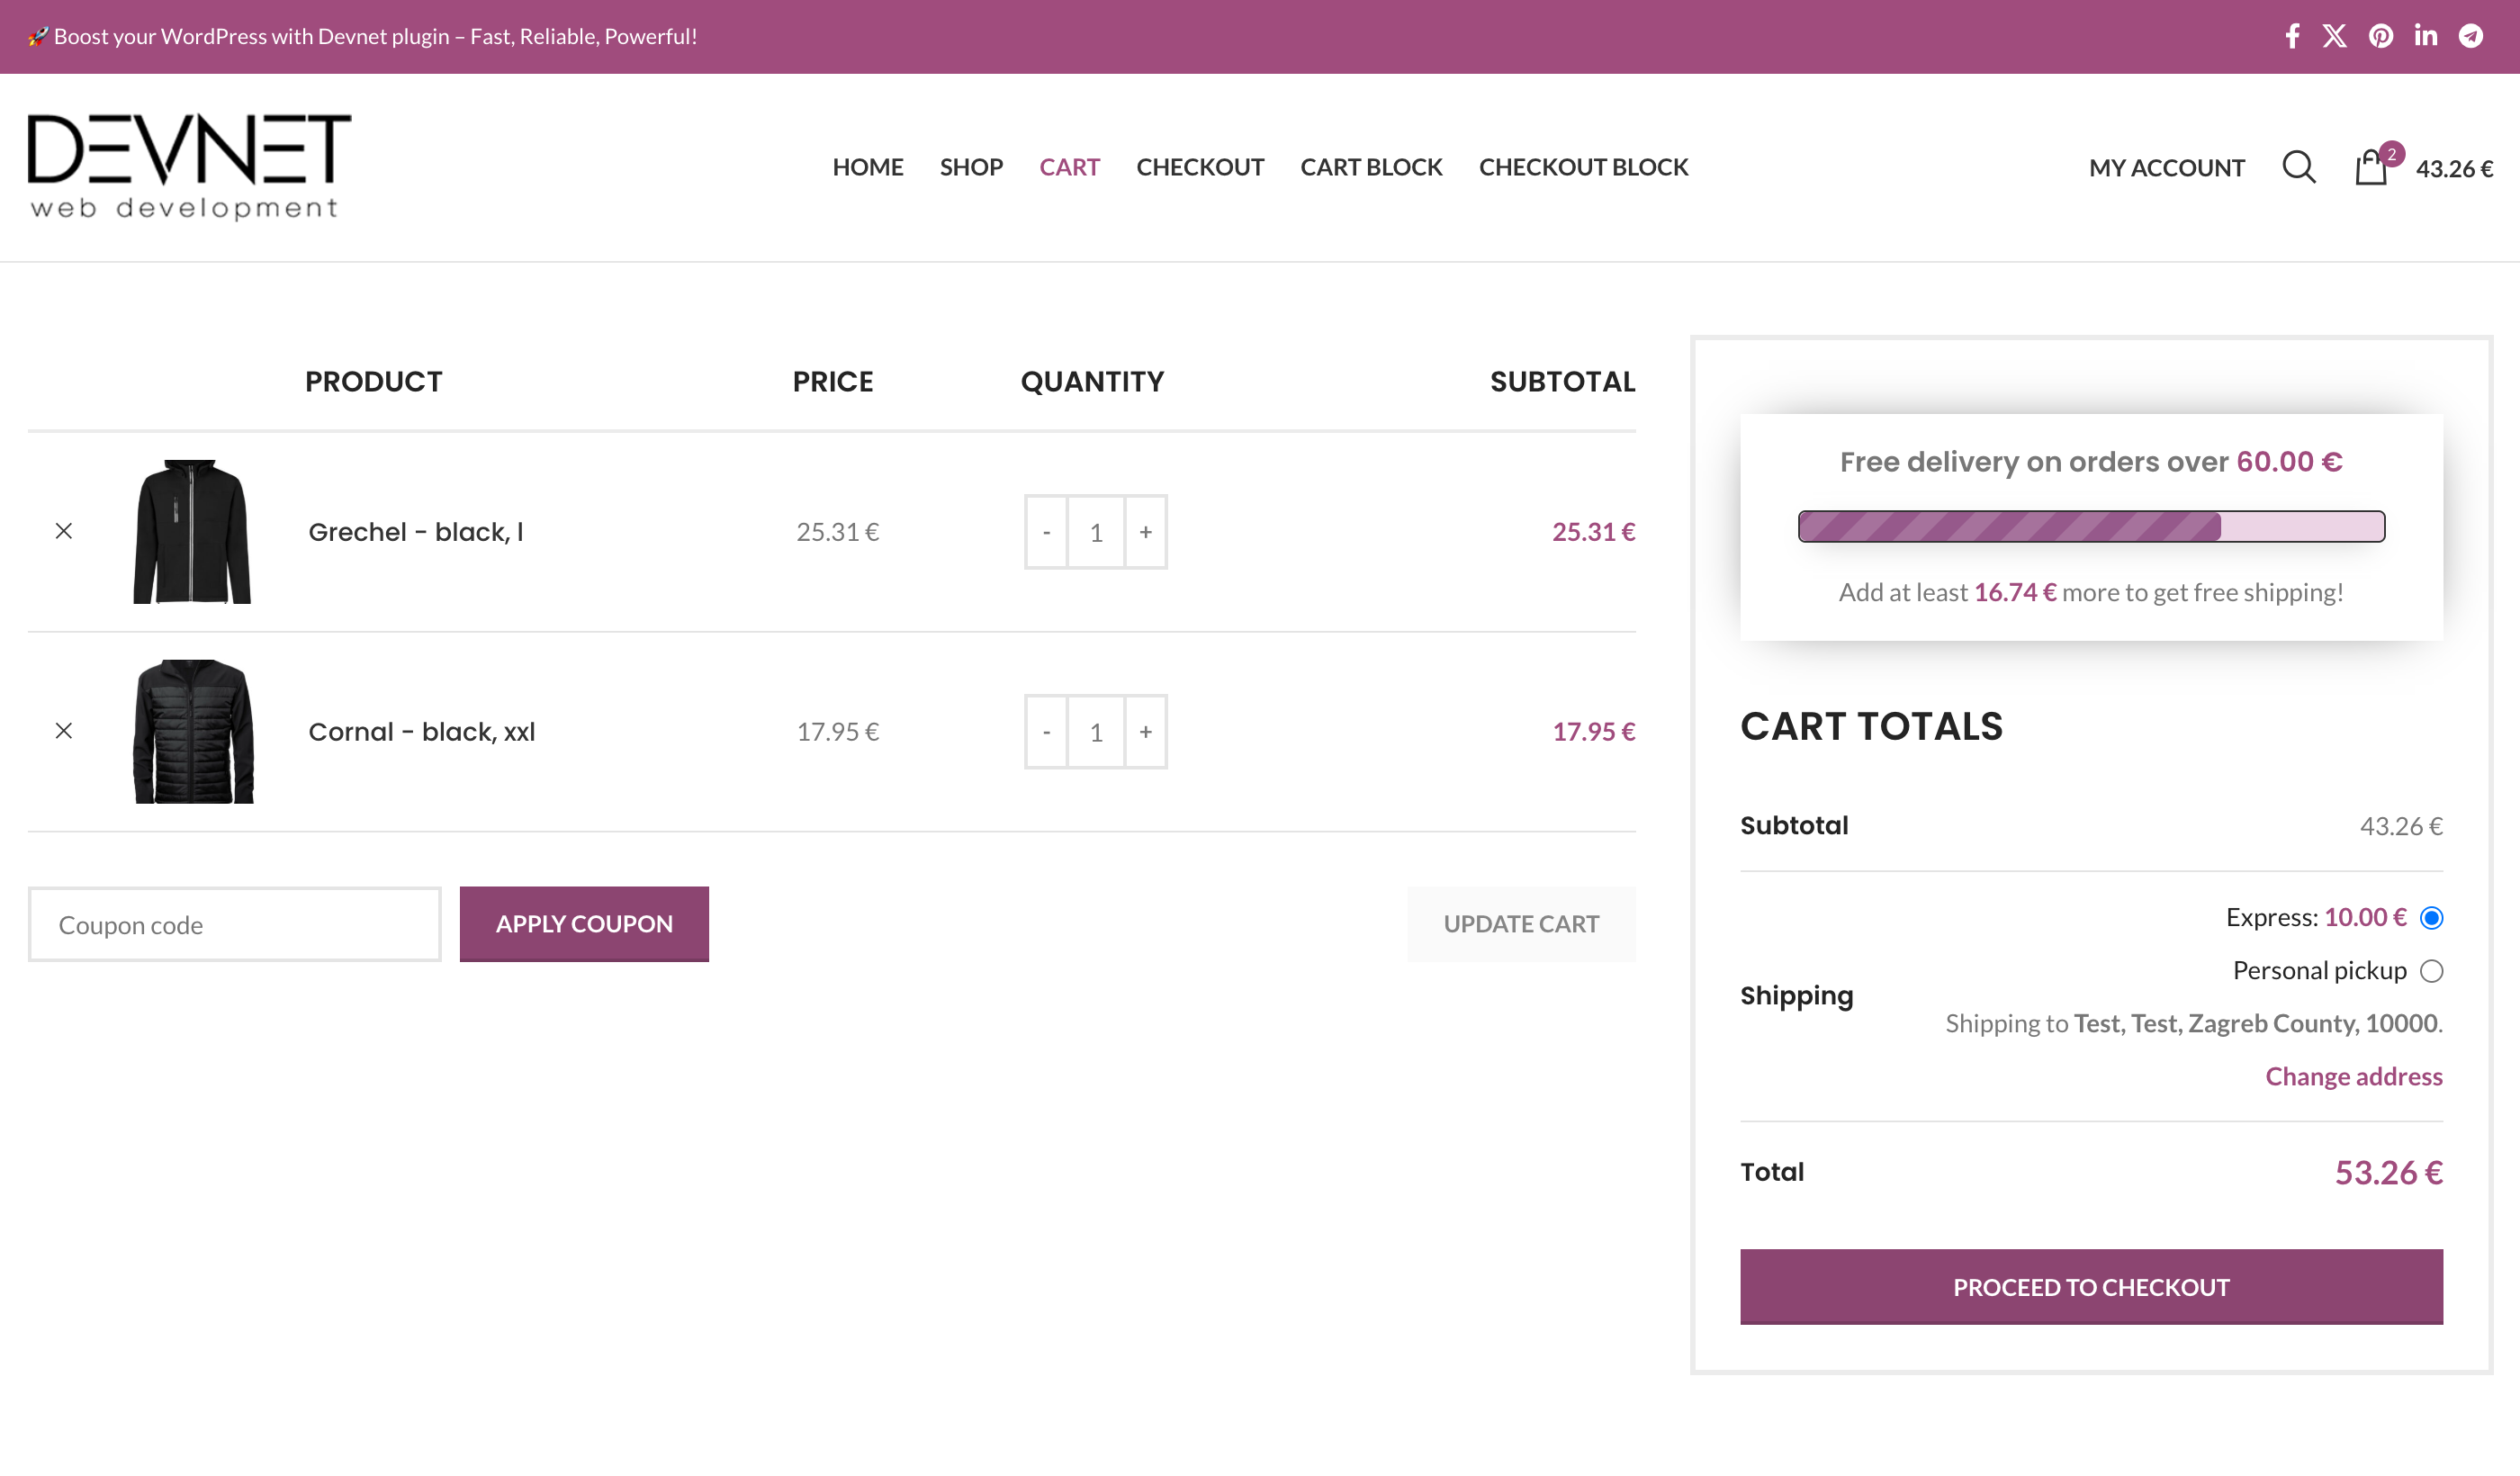Select Express shipping radio button

pyautogui.click(x=2431, y=918)
